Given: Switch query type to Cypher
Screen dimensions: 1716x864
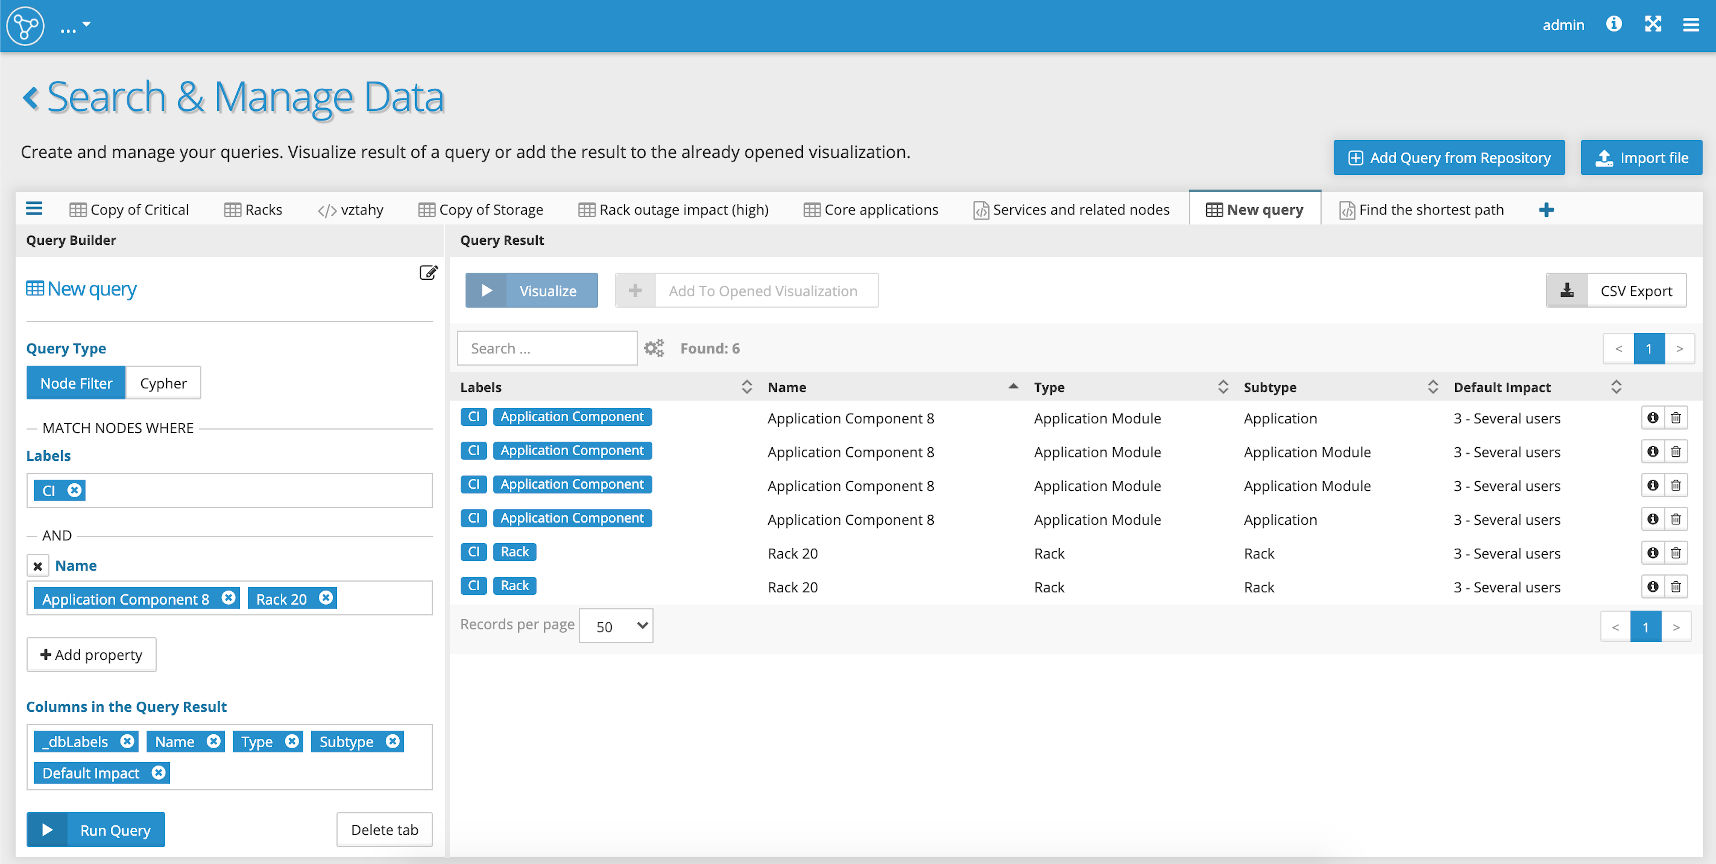Looking at the screenshot, I should (163, 383).
